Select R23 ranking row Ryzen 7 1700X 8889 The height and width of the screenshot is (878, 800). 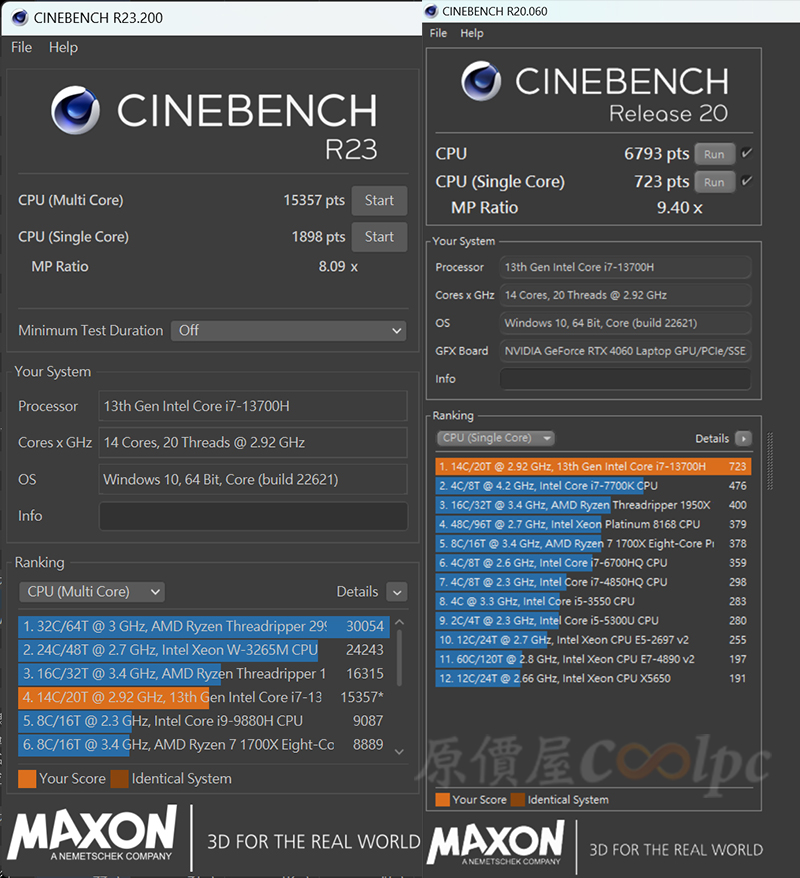point(204,745)
